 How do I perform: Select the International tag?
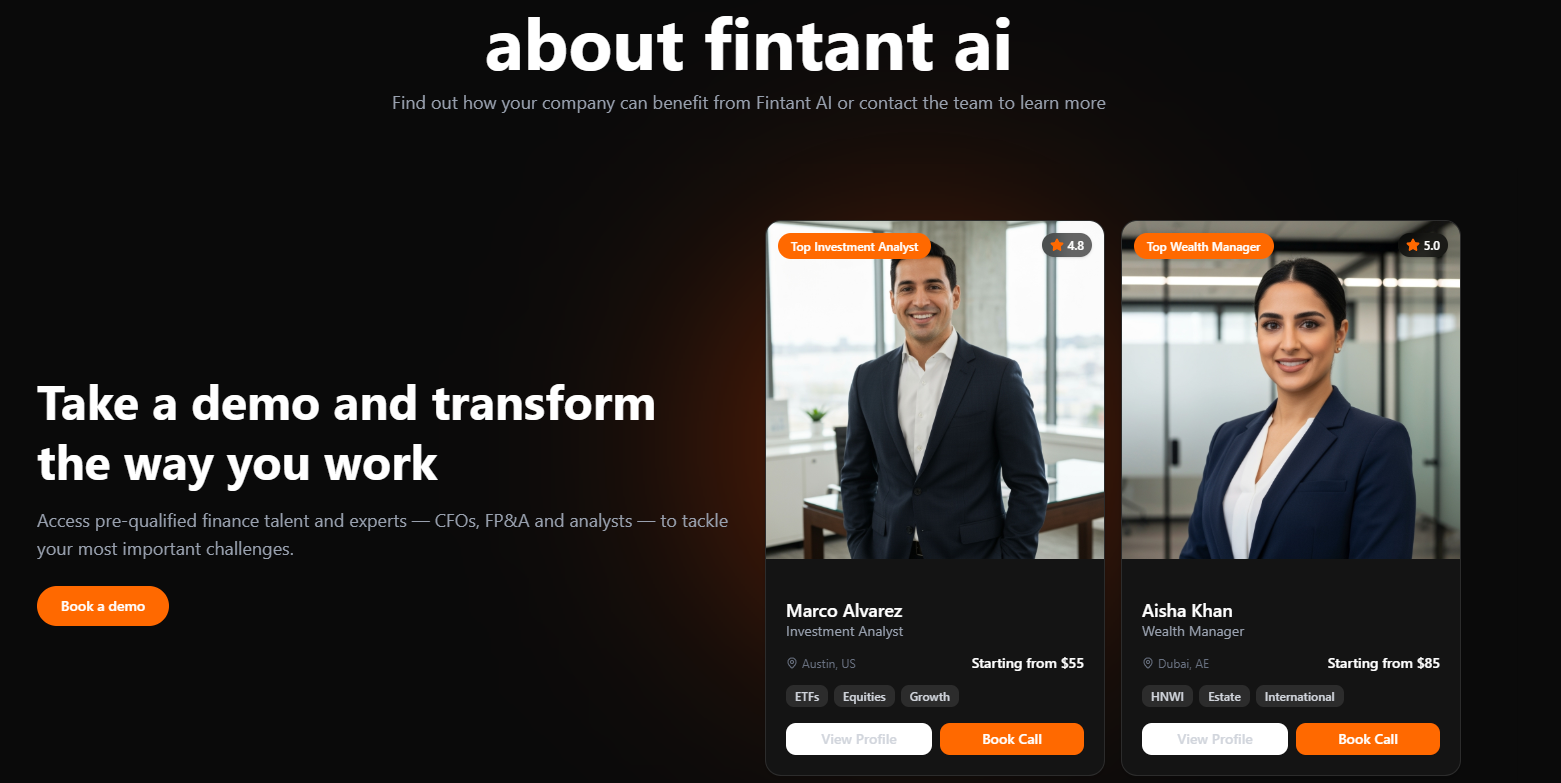pos(1300,696)
